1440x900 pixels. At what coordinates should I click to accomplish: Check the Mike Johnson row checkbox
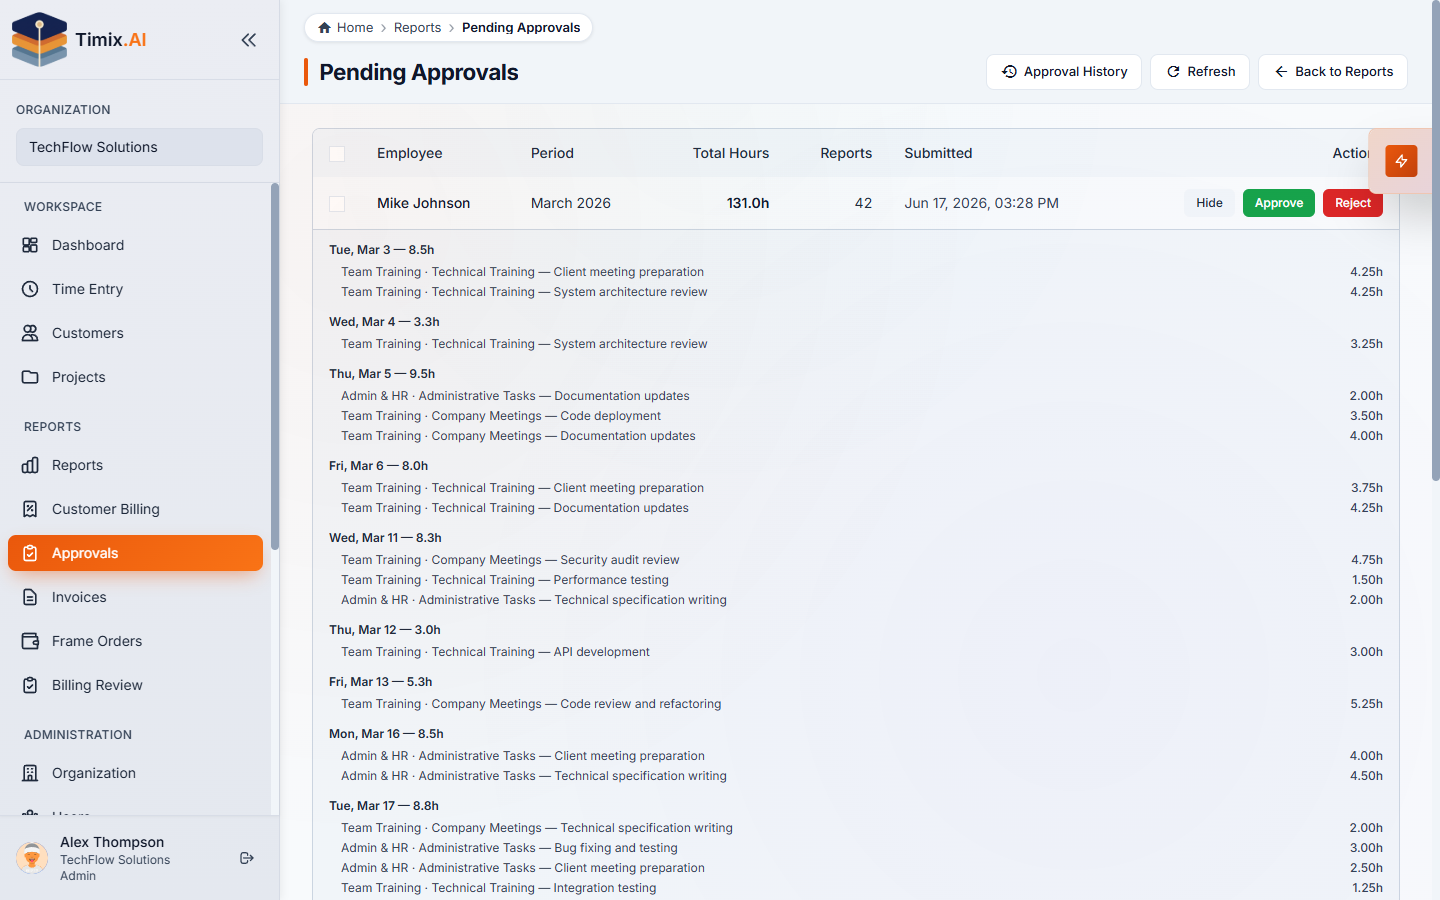(x=337, y=204)
